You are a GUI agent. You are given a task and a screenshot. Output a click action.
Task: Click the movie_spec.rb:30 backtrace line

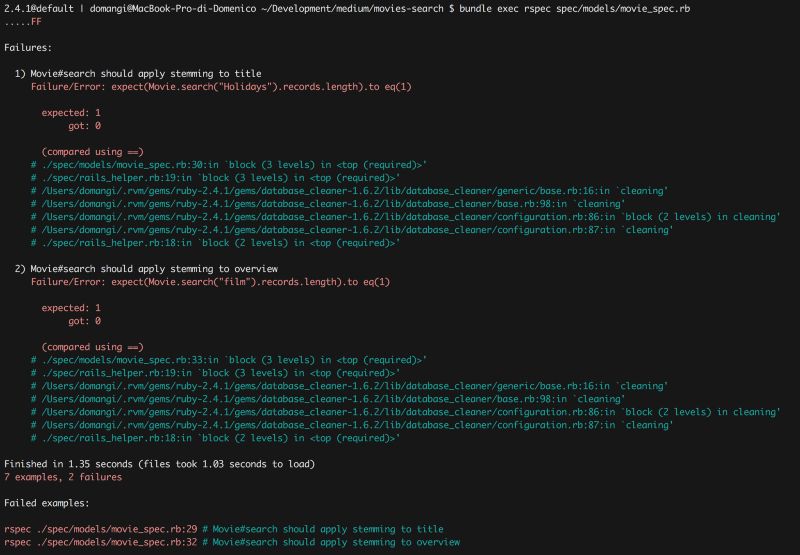point(229,165)
